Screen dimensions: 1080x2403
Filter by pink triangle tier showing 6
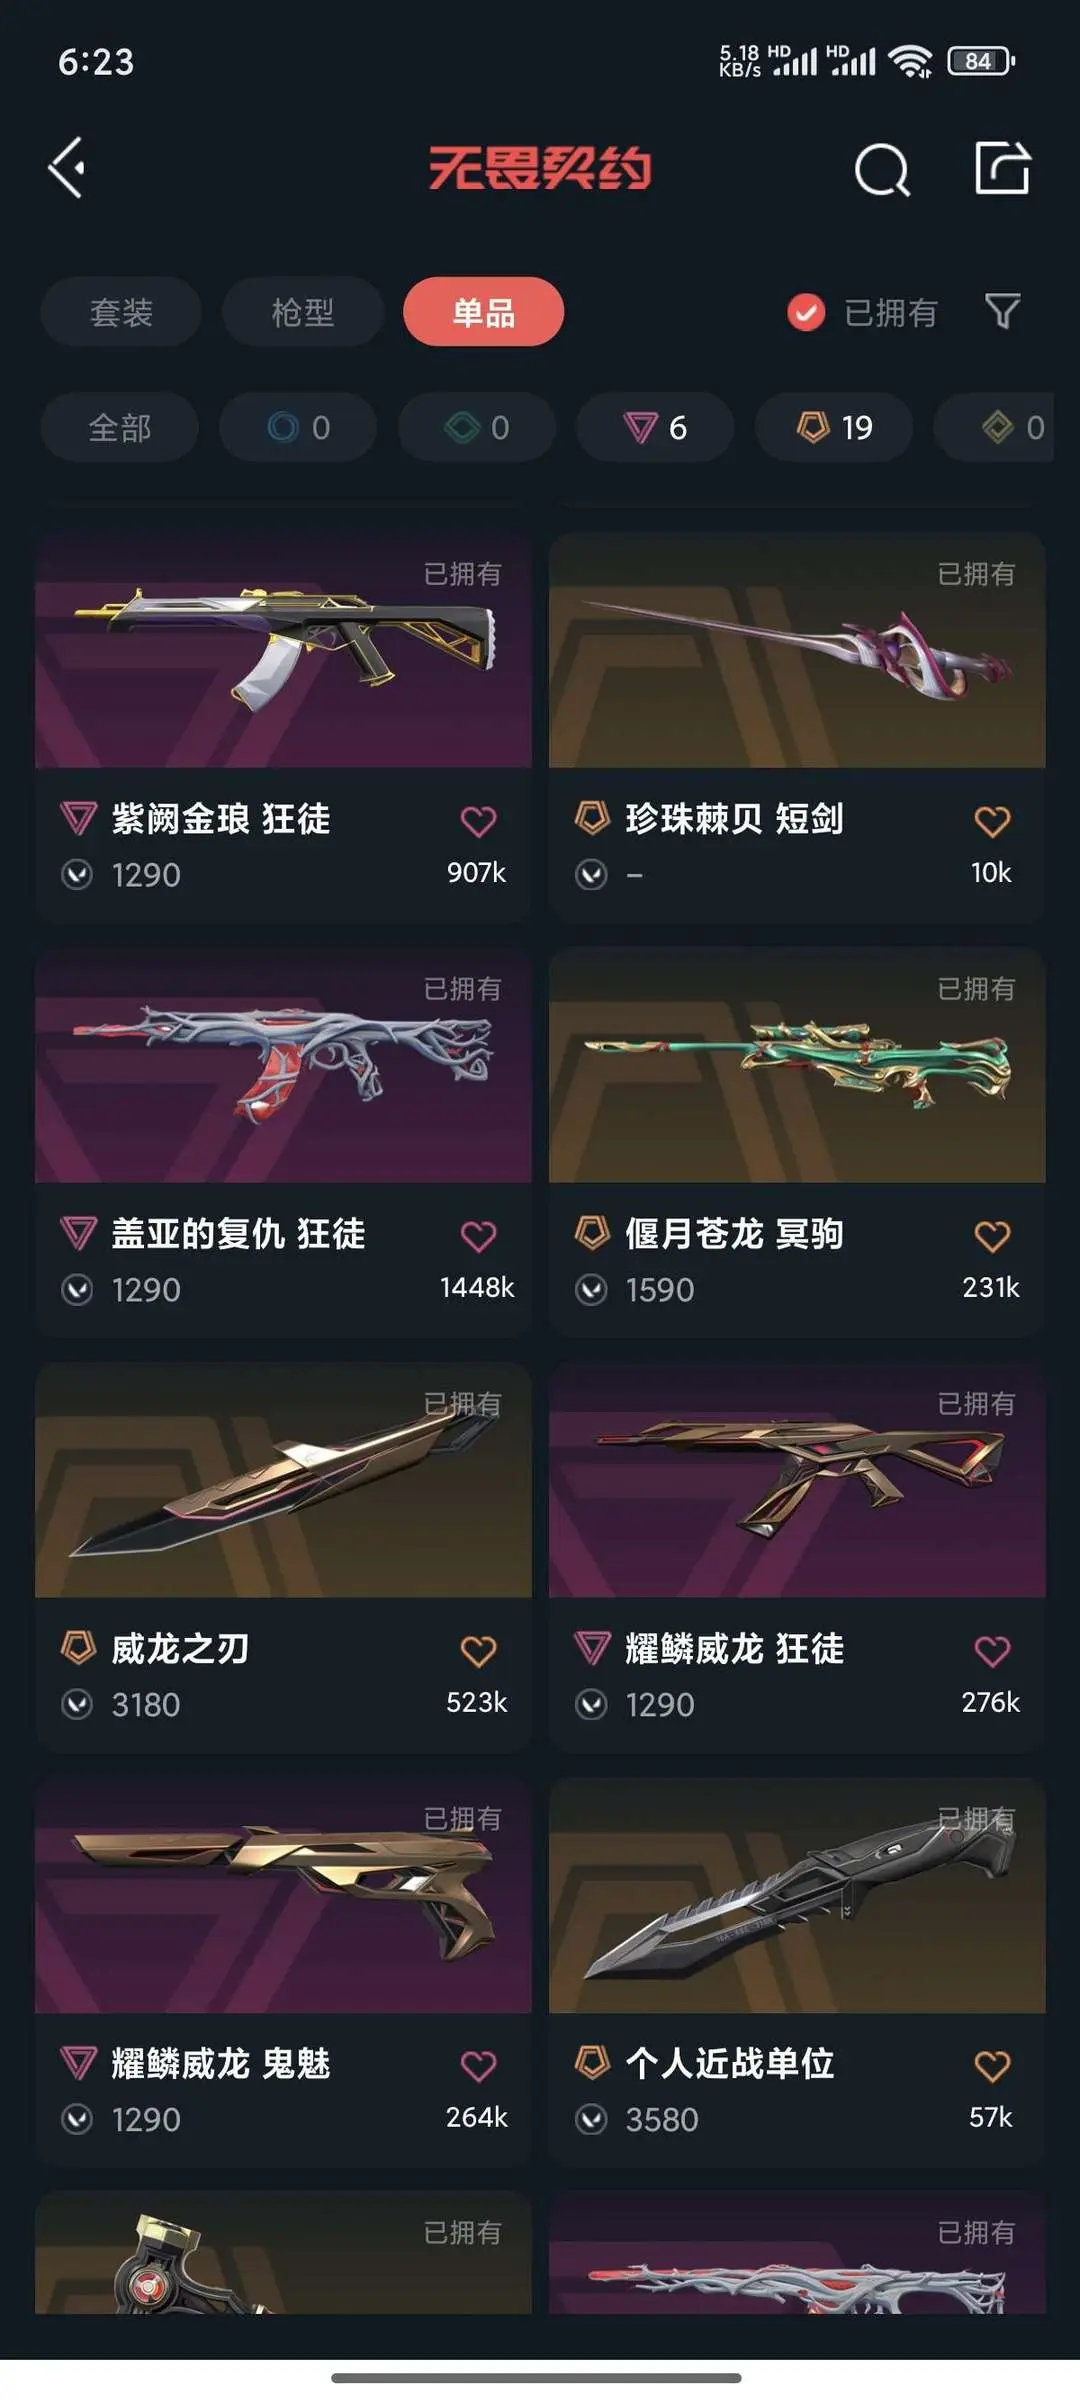coord(655,428)
